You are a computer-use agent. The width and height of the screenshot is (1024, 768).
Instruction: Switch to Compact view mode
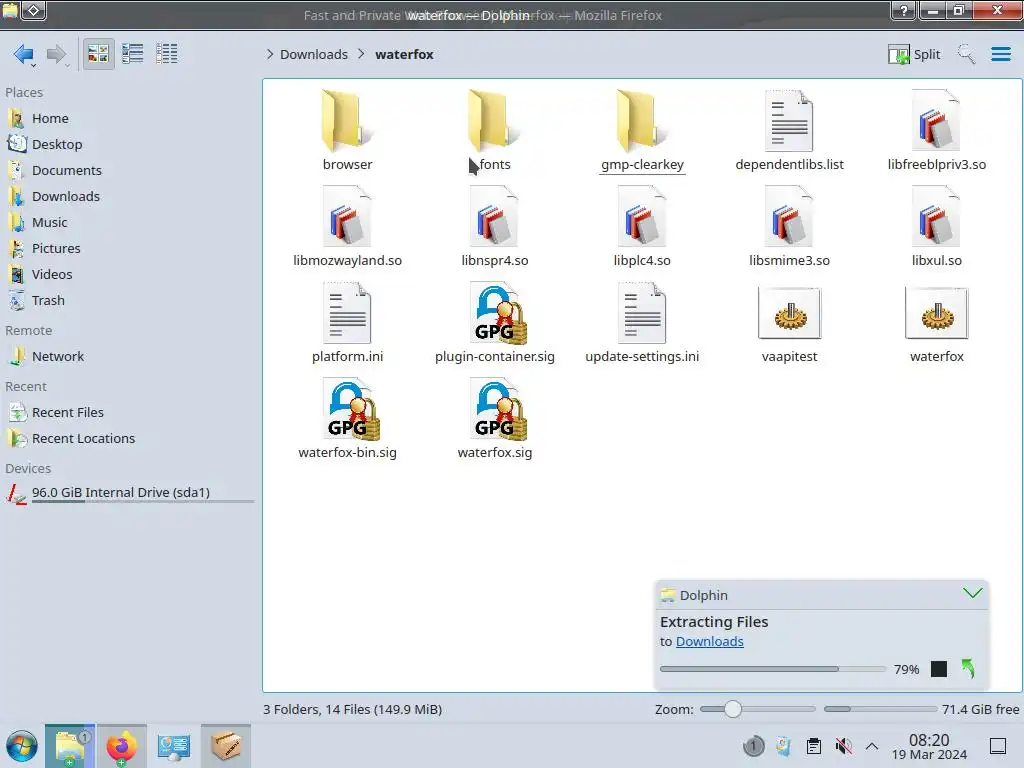(x=133, y=54)
